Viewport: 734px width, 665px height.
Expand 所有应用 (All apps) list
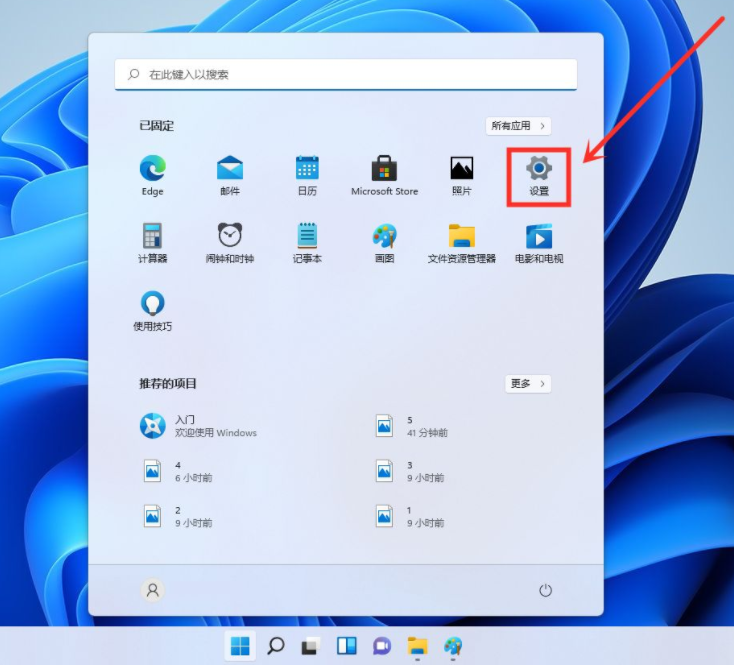(518, 126)
